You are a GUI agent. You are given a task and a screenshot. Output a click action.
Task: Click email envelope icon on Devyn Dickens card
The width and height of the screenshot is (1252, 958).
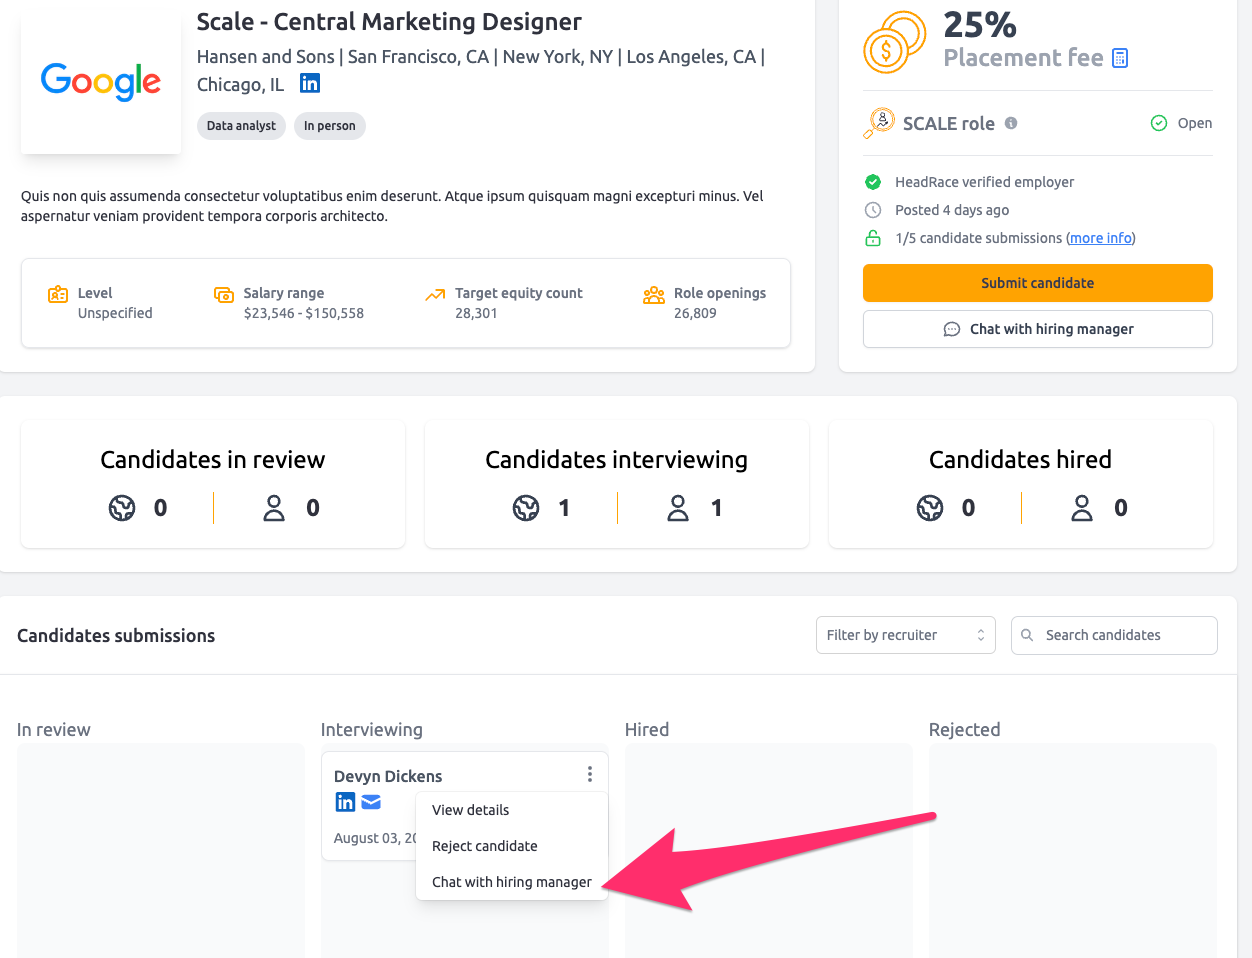(371, 802)
